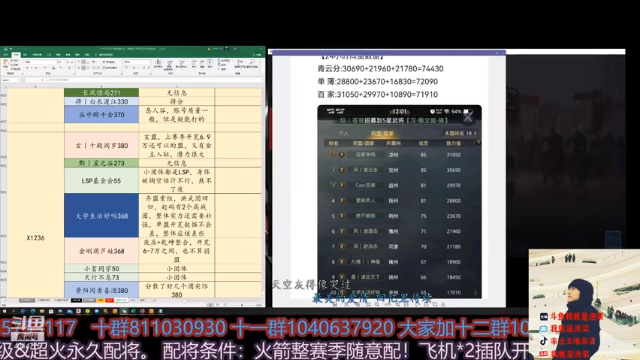Select the 开始 Home ribbon tab
Image resolution: width=640 pixels, height=360 pixels.
tap(16, 55)
